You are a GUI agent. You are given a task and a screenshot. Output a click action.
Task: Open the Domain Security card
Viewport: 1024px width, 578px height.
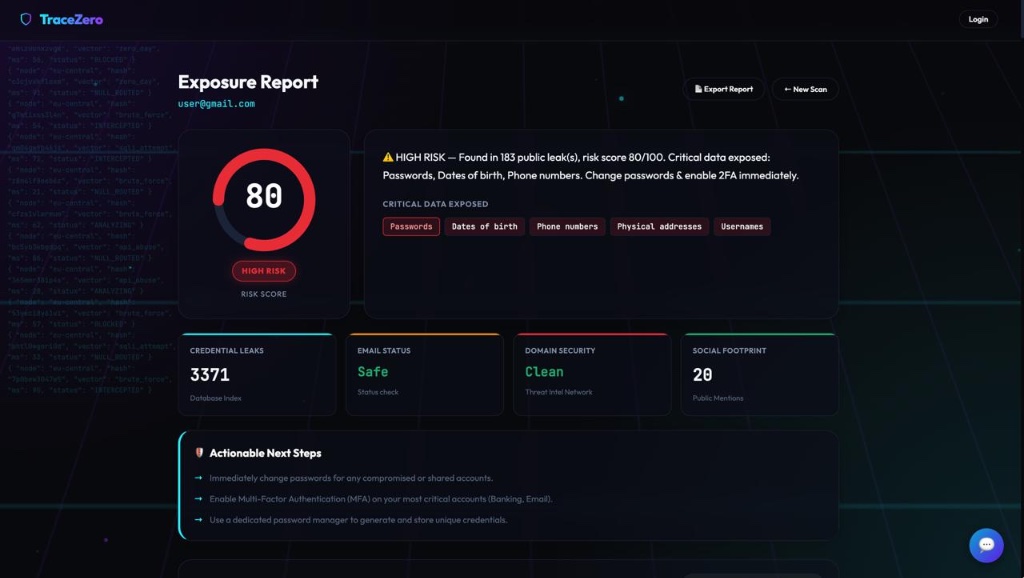pyautogui.click(x=592, y=374)
